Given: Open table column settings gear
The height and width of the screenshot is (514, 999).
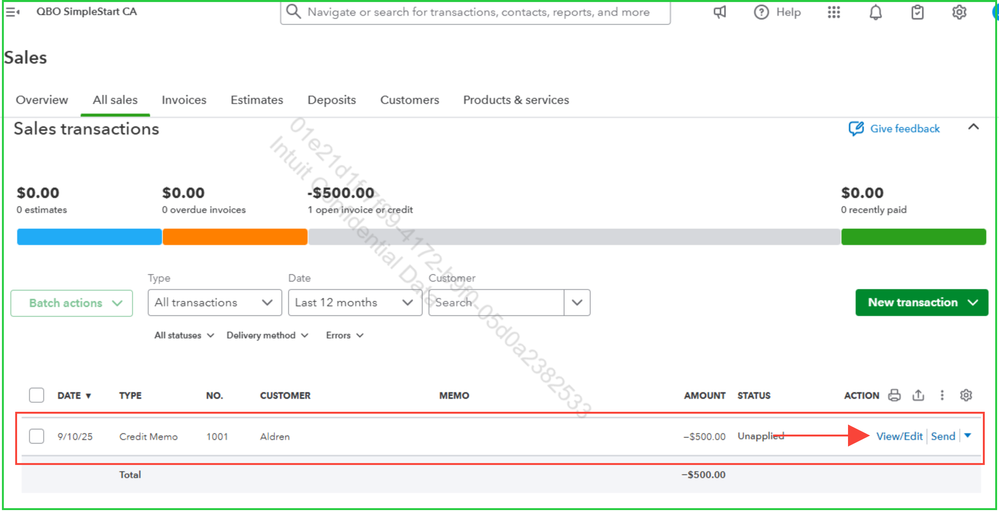Looking at the screenshot, I should click(x=966, y=396).
